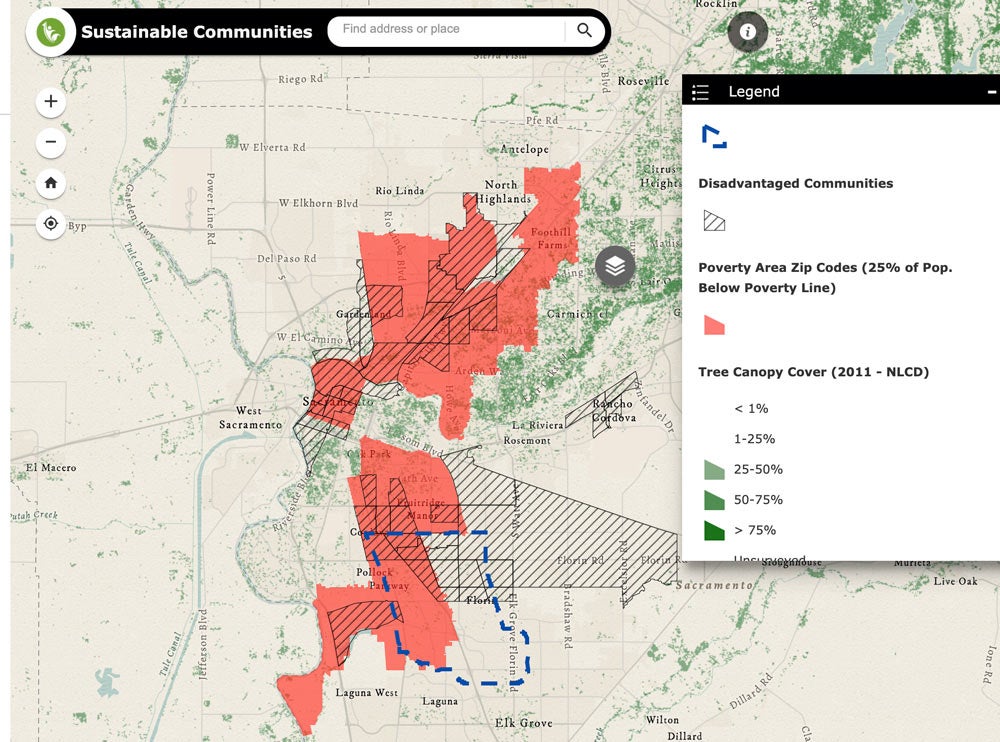The image size is (1000, 742).
Task: Click the information icon near top right
Action: pyautogui.click(x=746, y=32)
